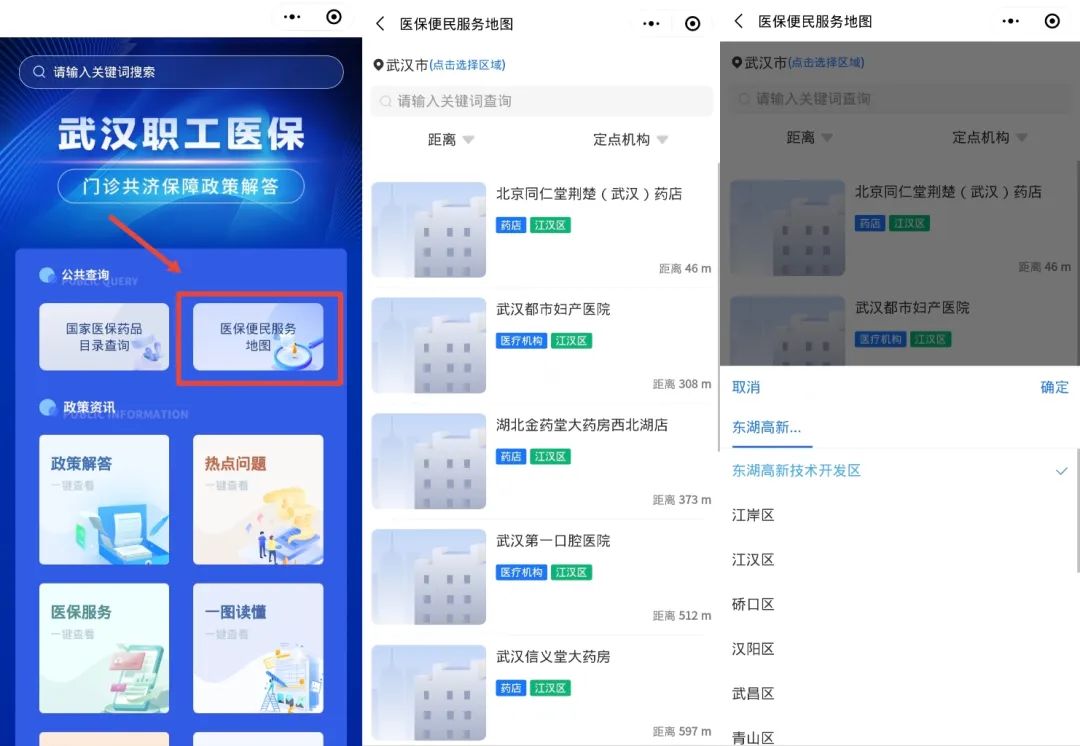The image size is (1080, 746).
Task: Choose the checked 东湖高新技术开发区 option
Action: pyautogui.click(x=900, y=471)
